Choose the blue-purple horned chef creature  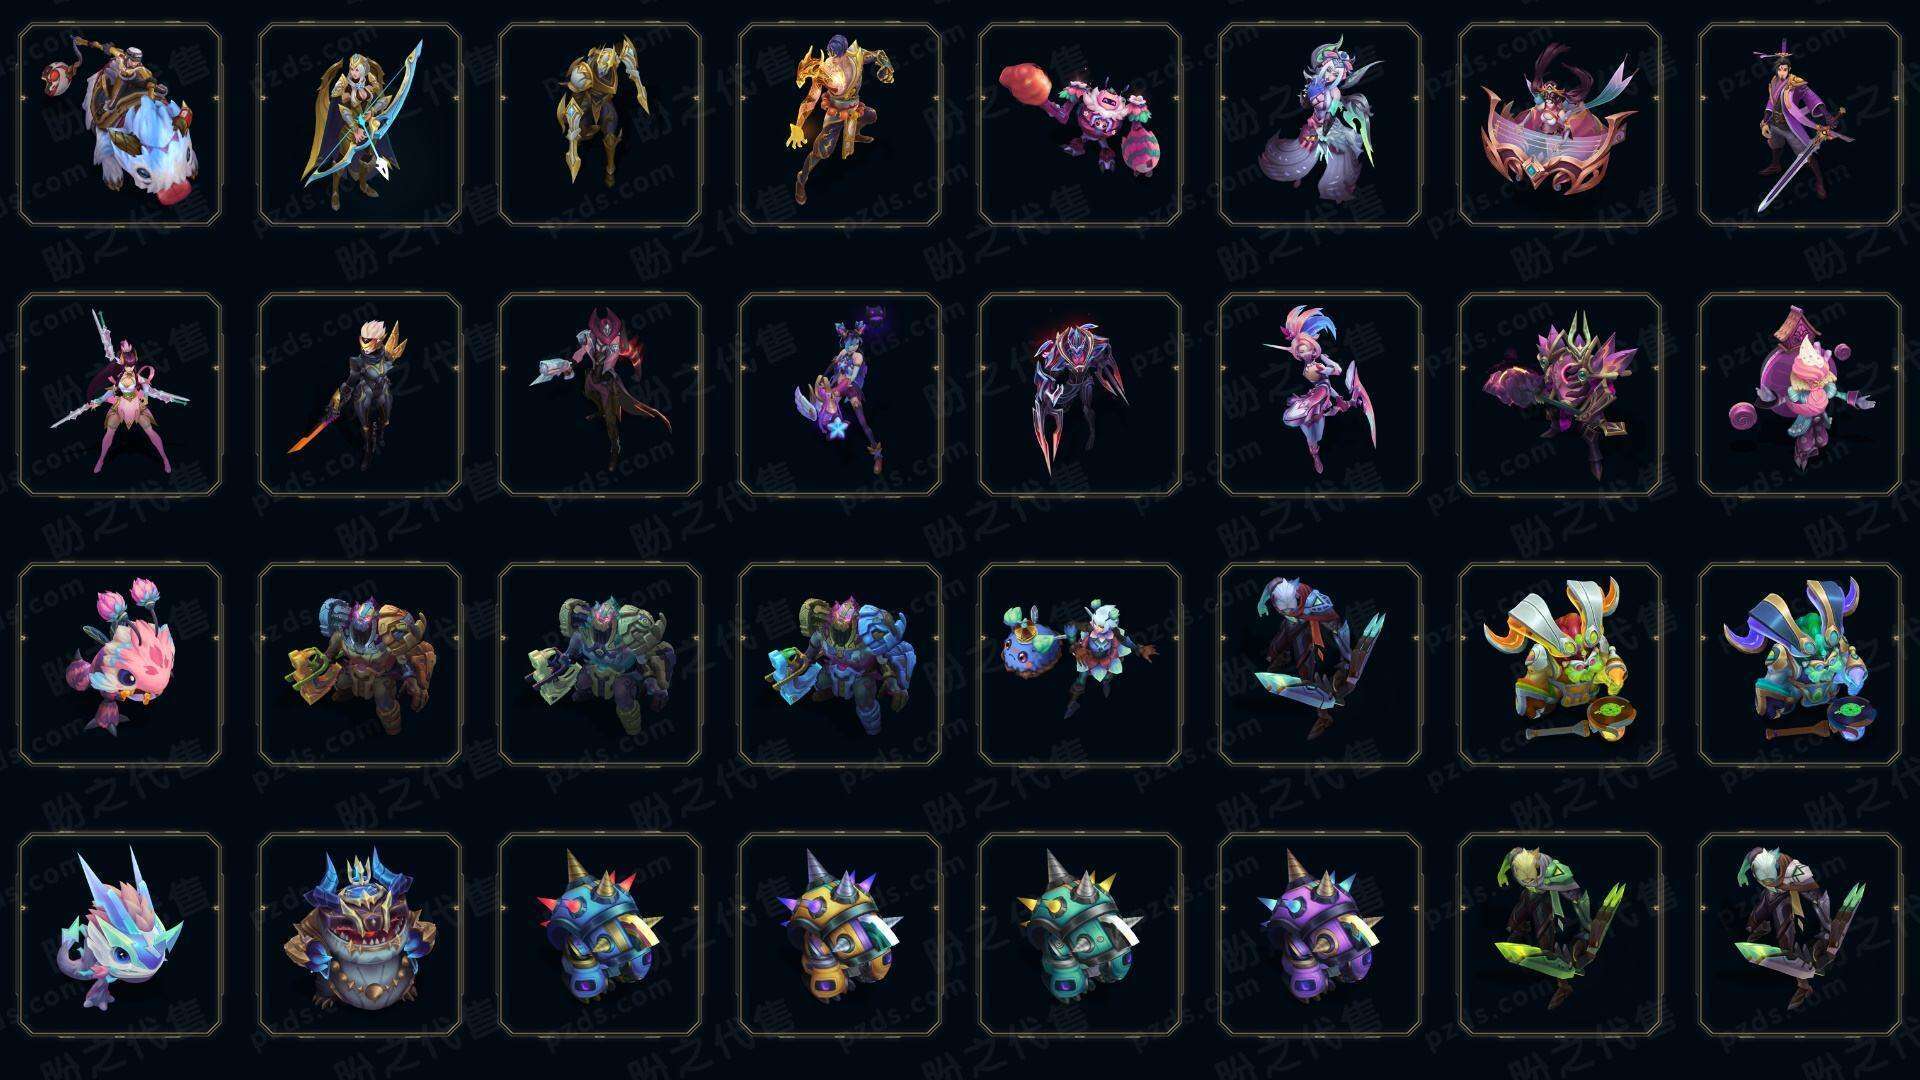pos(1800,664)
